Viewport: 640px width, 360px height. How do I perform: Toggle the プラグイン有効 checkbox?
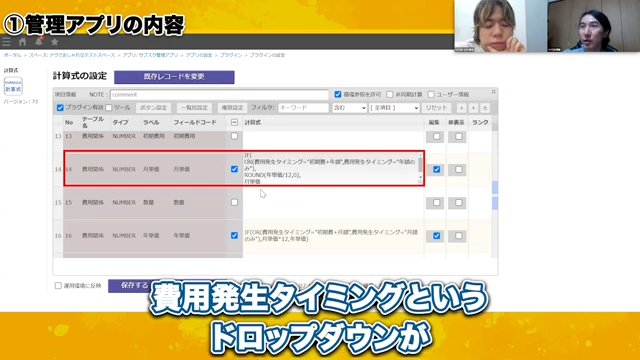(x=60, y=108)
